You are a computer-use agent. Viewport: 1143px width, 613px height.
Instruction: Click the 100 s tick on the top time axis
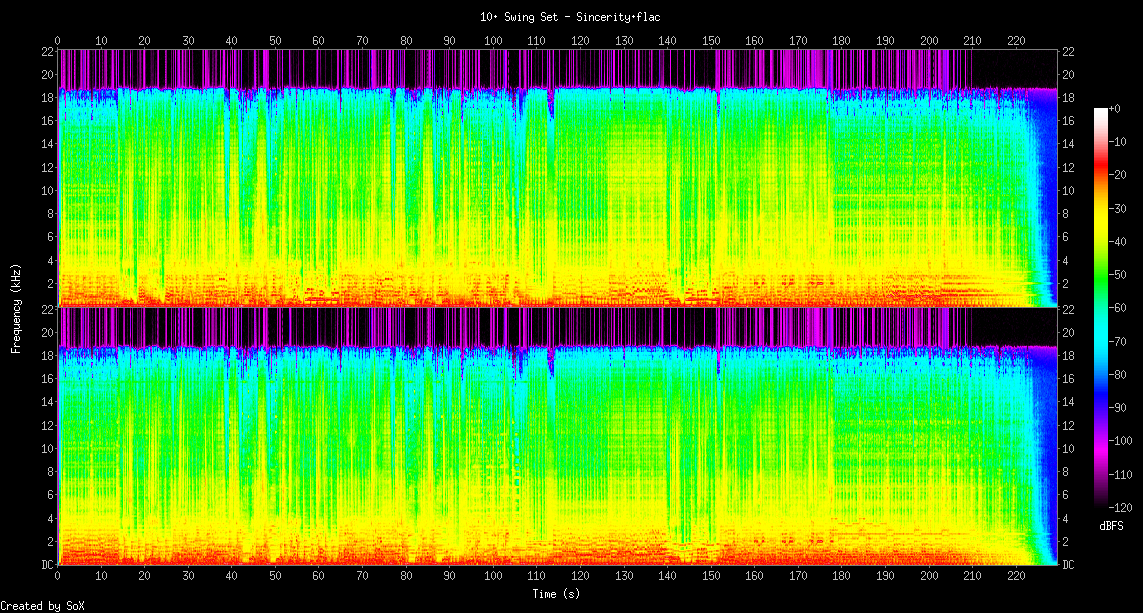pos(493,40)
